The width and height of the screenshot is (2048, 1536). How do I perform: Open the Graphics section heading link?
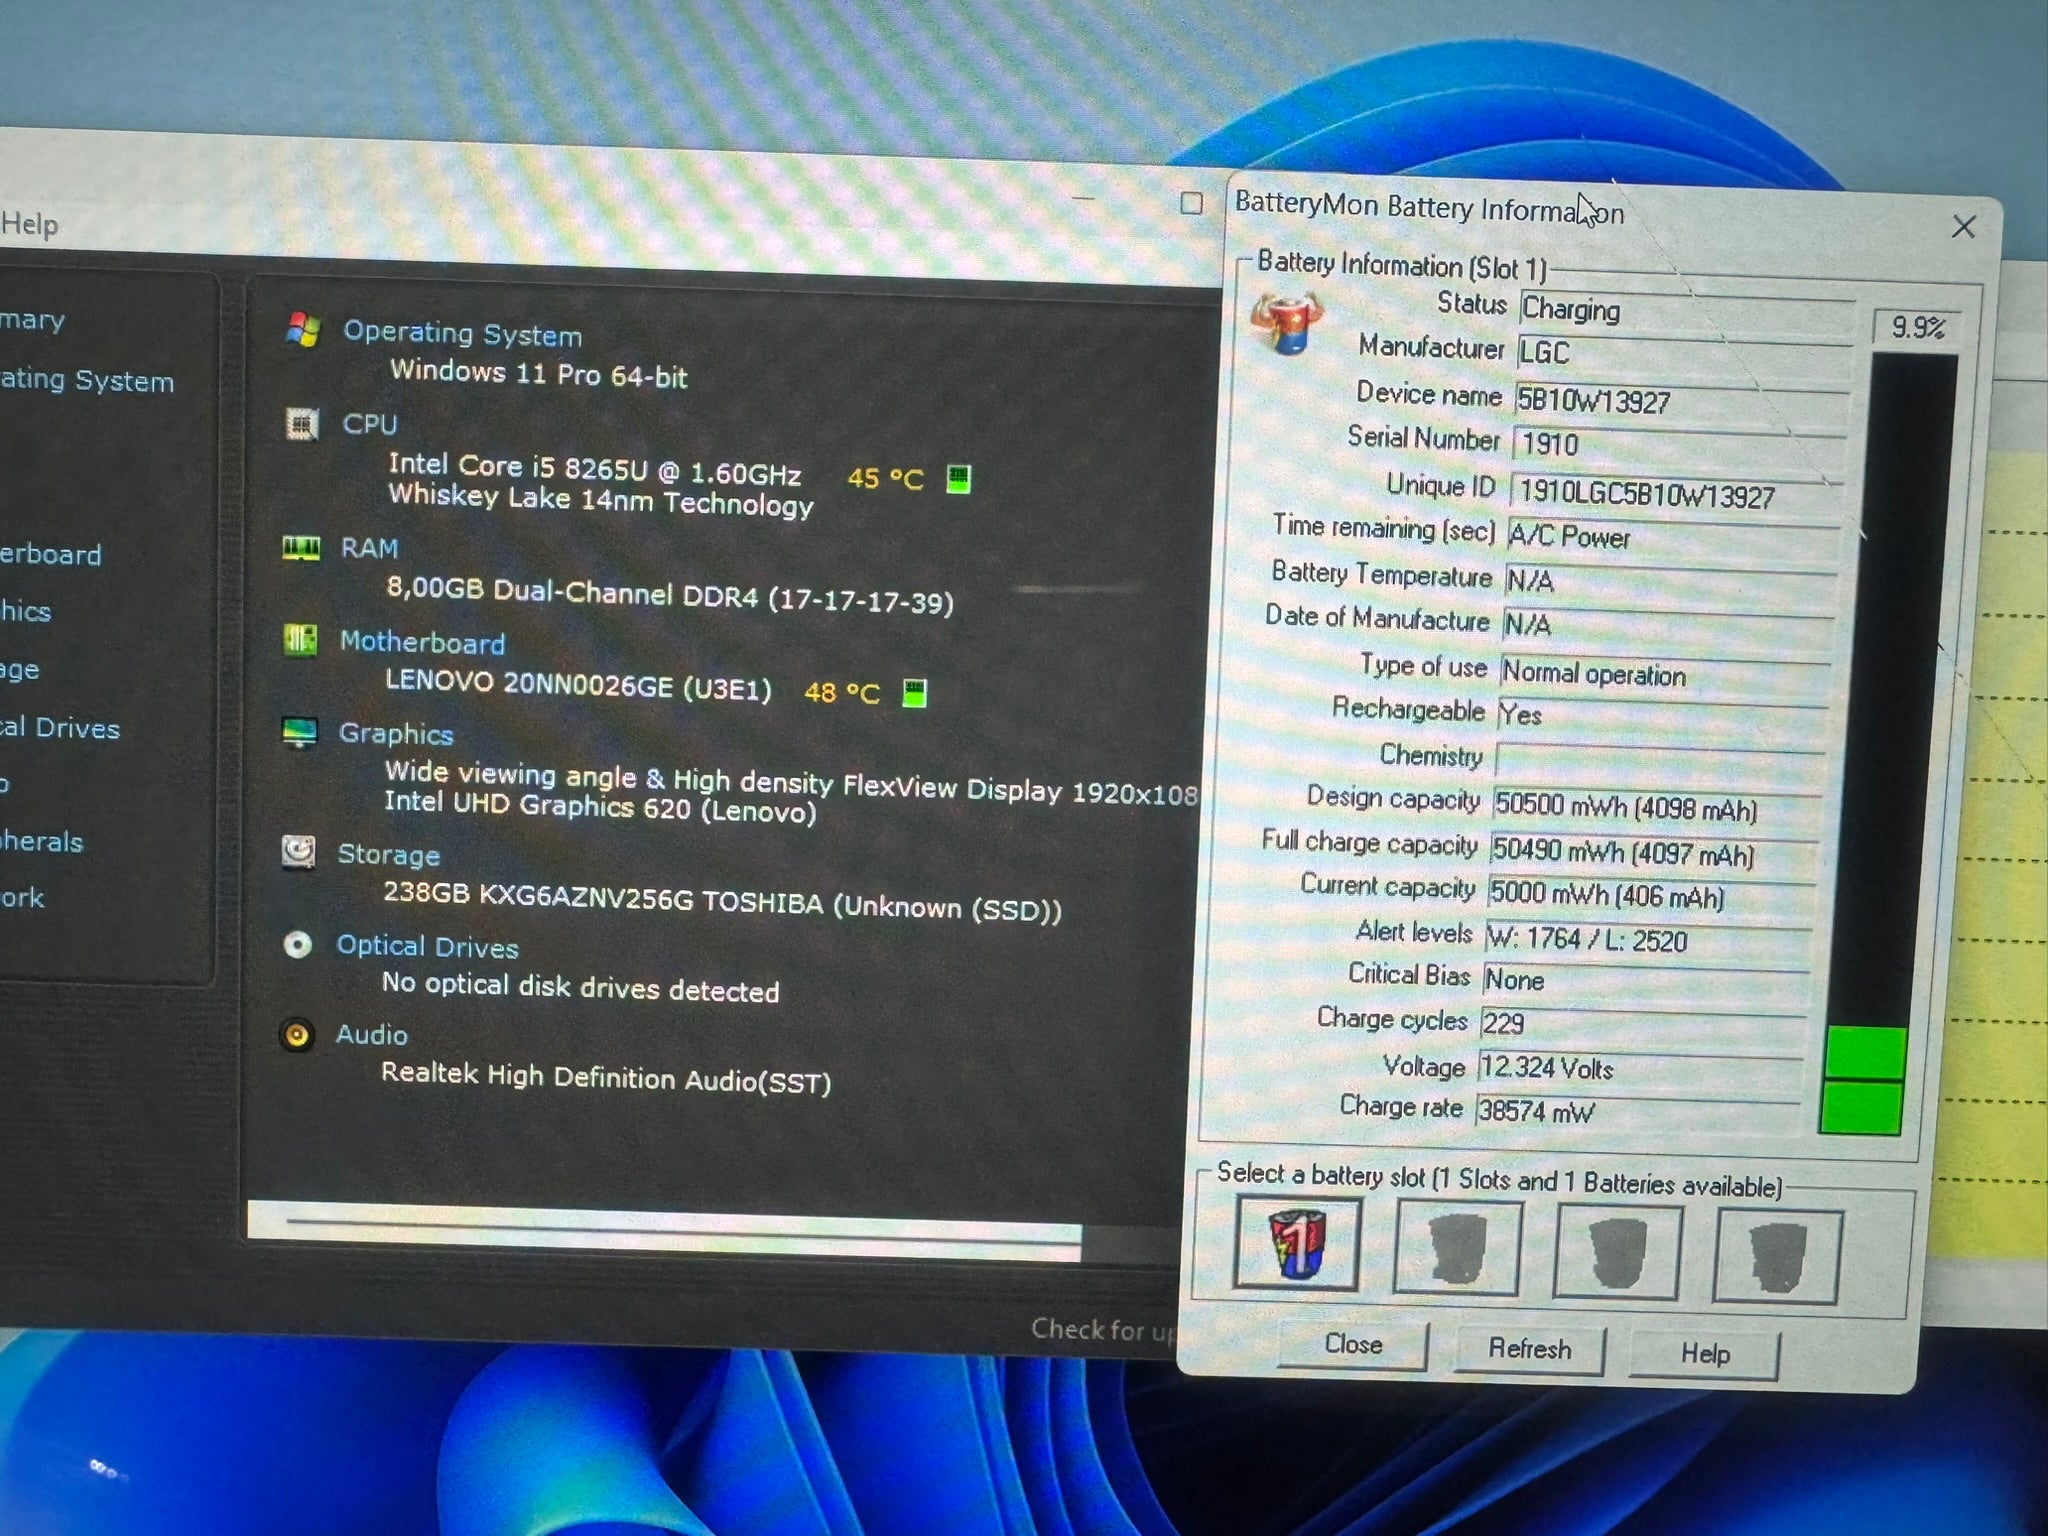pyautogui.click(x=396, y=733)
